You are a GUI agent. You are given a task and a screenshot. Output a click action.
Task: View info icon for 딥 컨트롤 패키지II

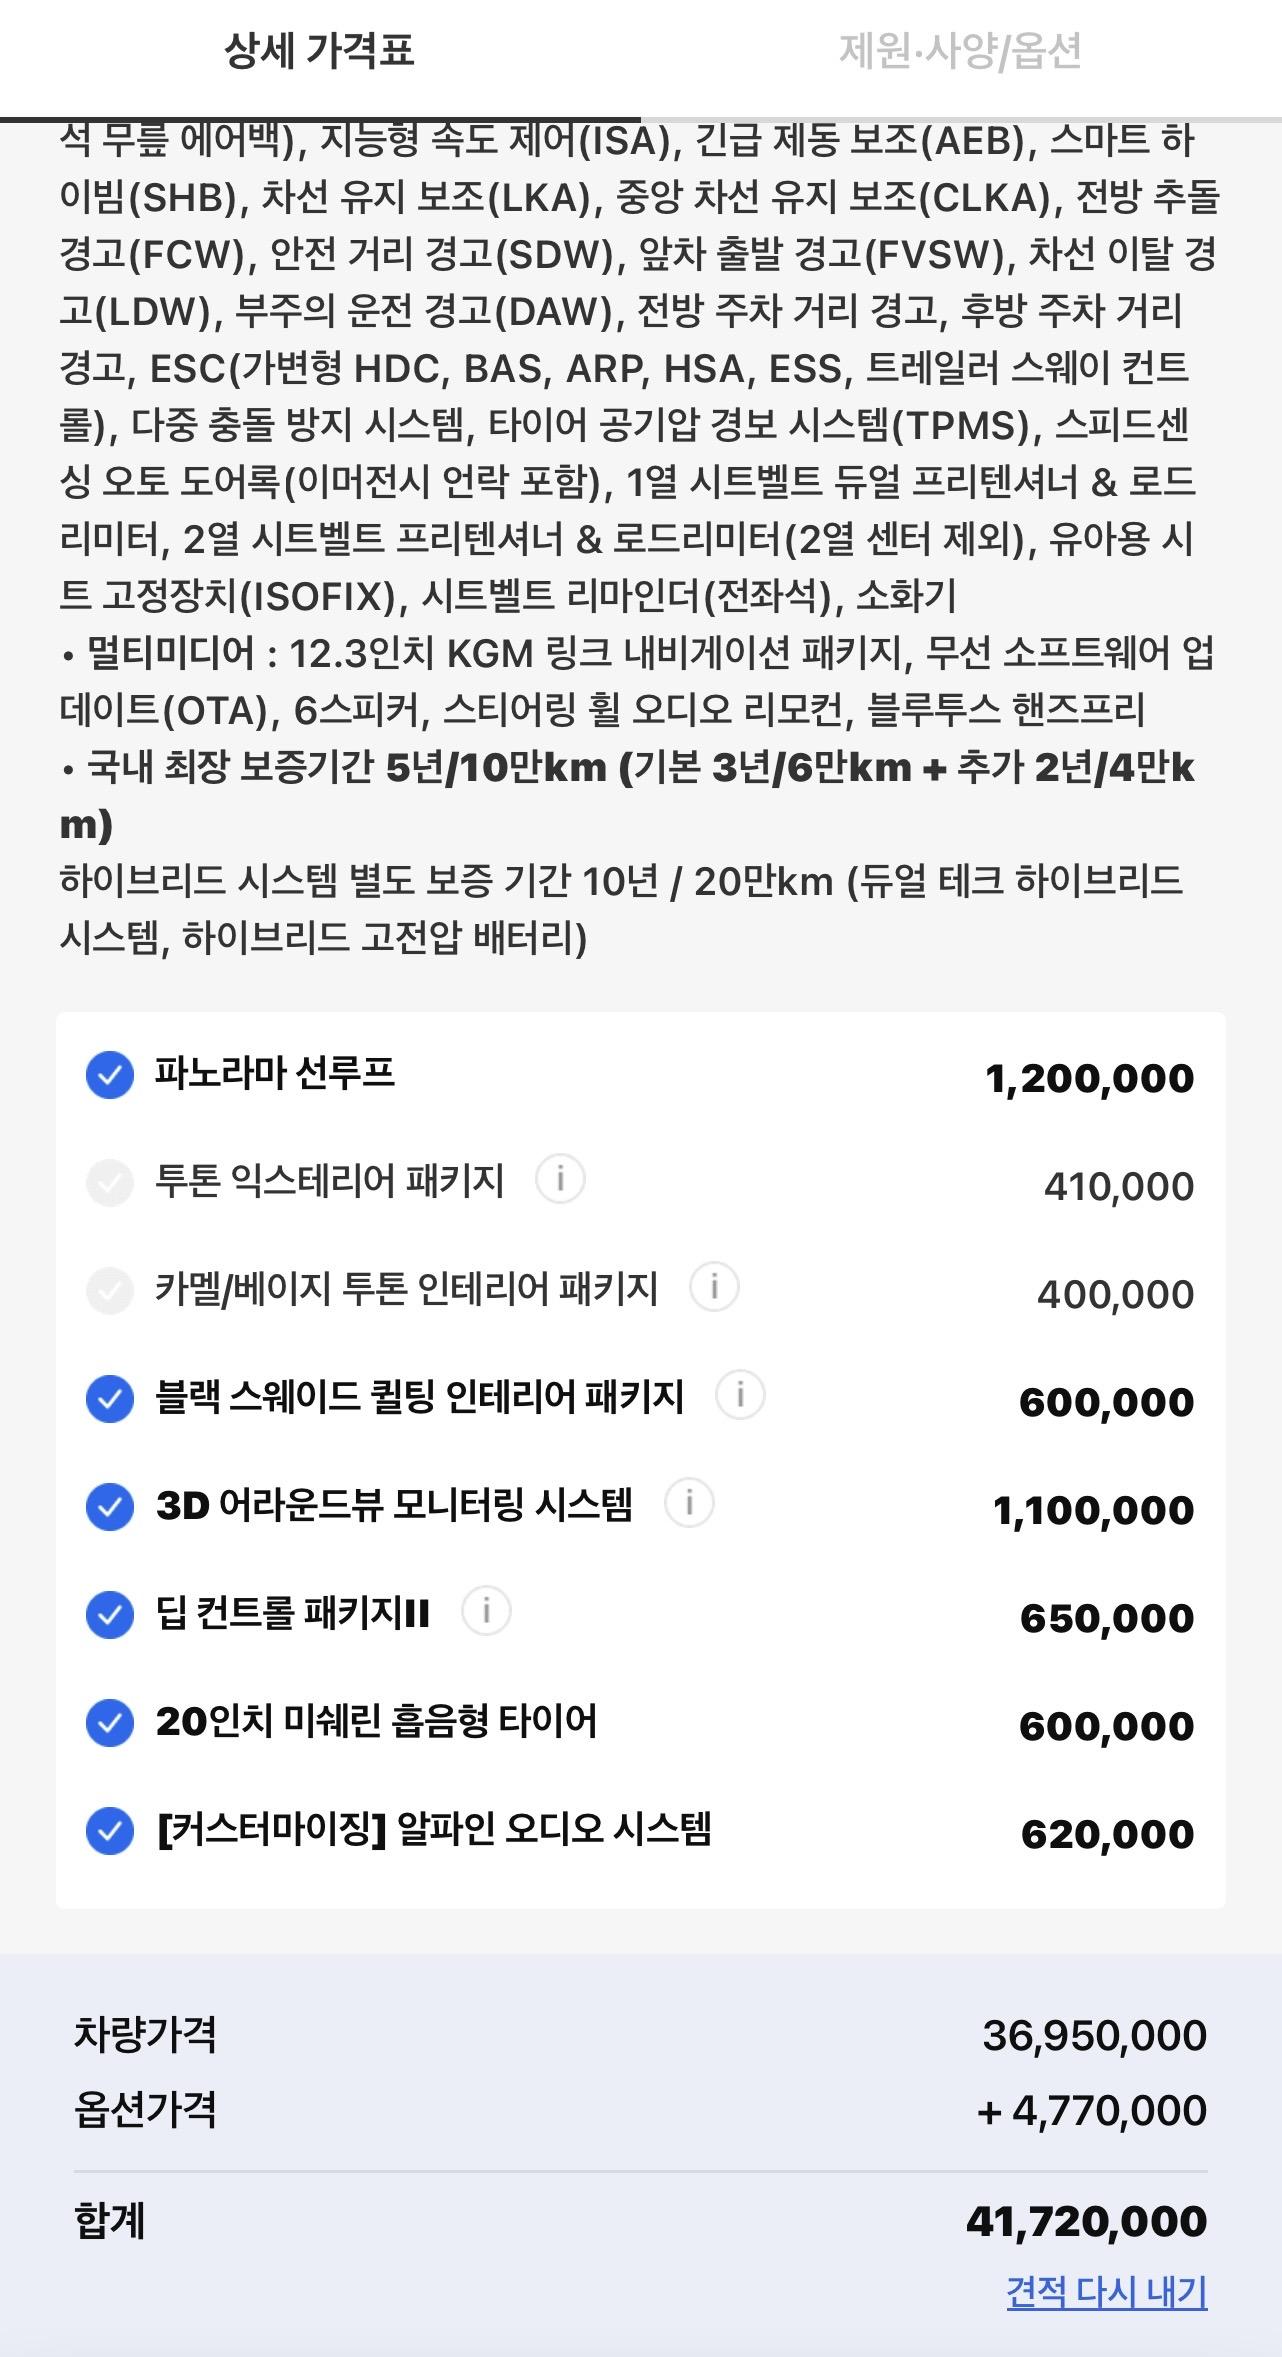point(486,1611)
